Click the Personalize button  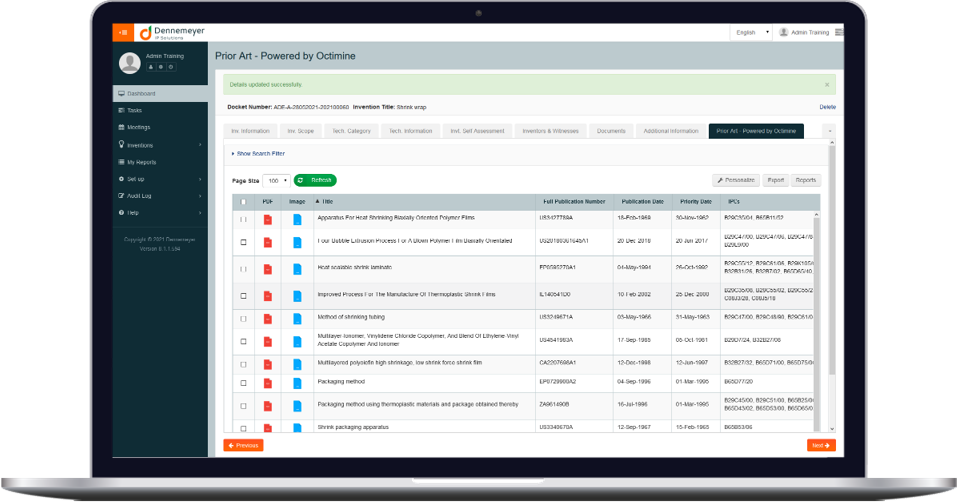(736, 181)
